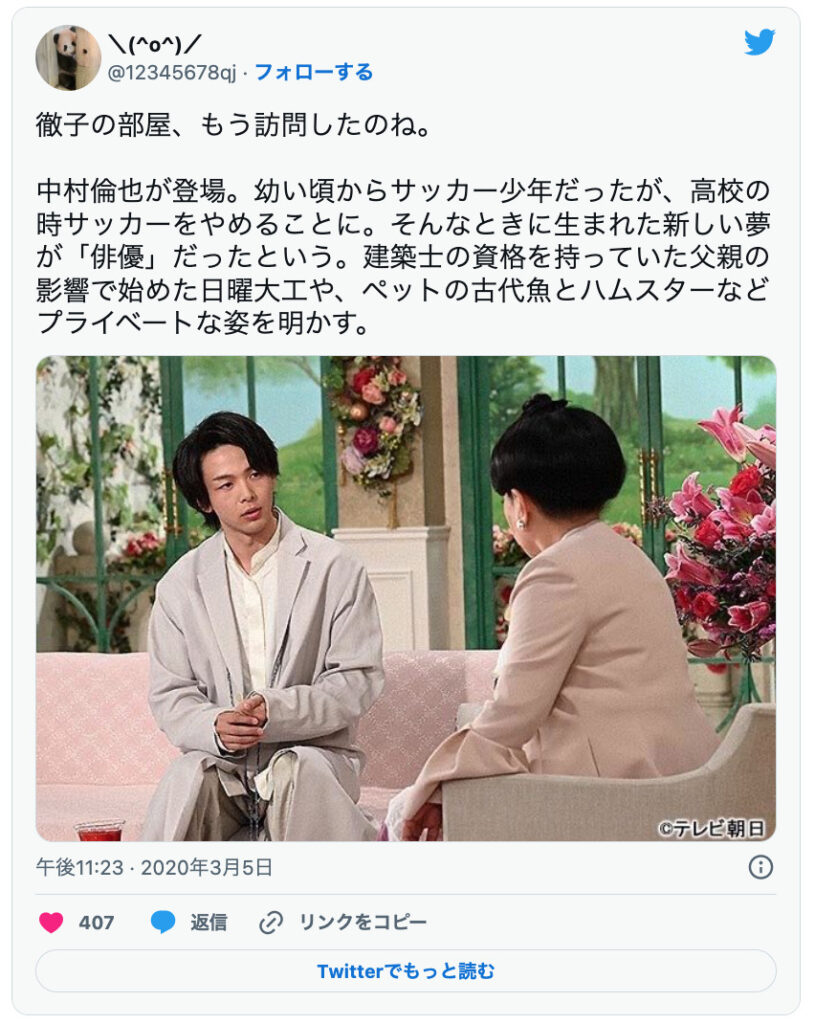Click the chain link copy icon
815x1024 pixels.
pyautogui.click(x=270, y=922)
